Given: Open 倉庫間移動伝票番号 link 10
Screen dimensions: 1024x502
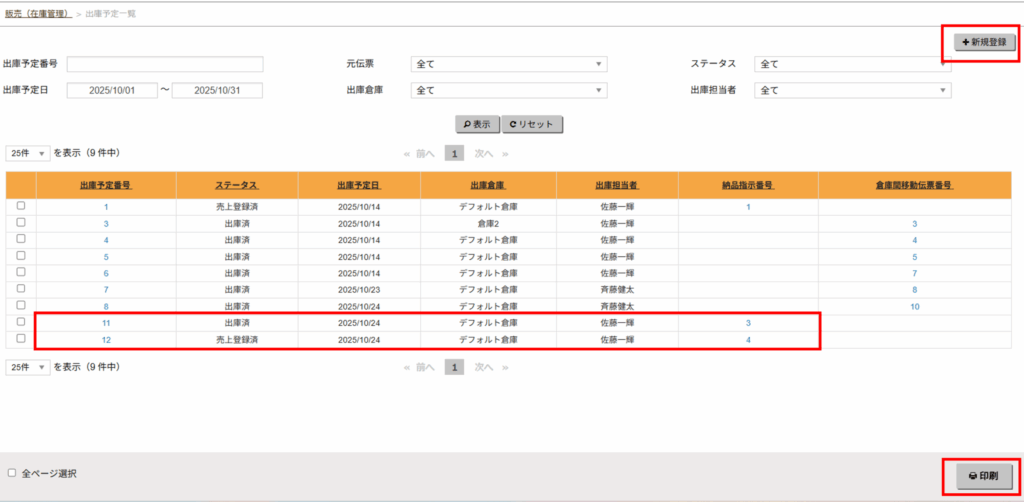Looking at the screenshot, I should click(x=914, y=307).
